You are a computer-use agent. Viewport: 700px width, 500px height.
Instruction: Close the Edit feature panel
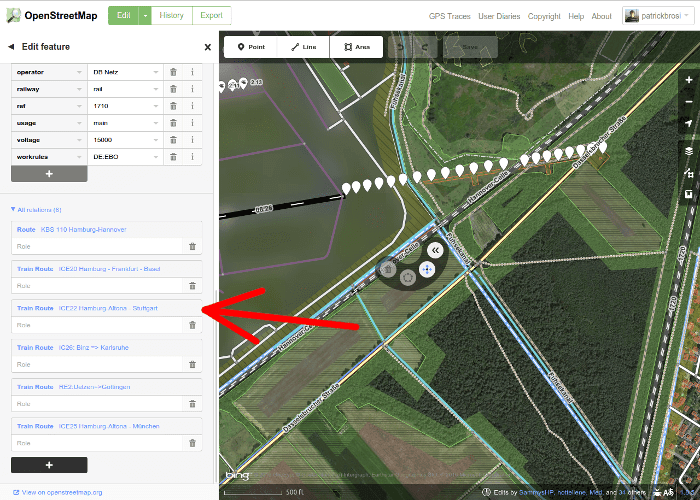207,47
